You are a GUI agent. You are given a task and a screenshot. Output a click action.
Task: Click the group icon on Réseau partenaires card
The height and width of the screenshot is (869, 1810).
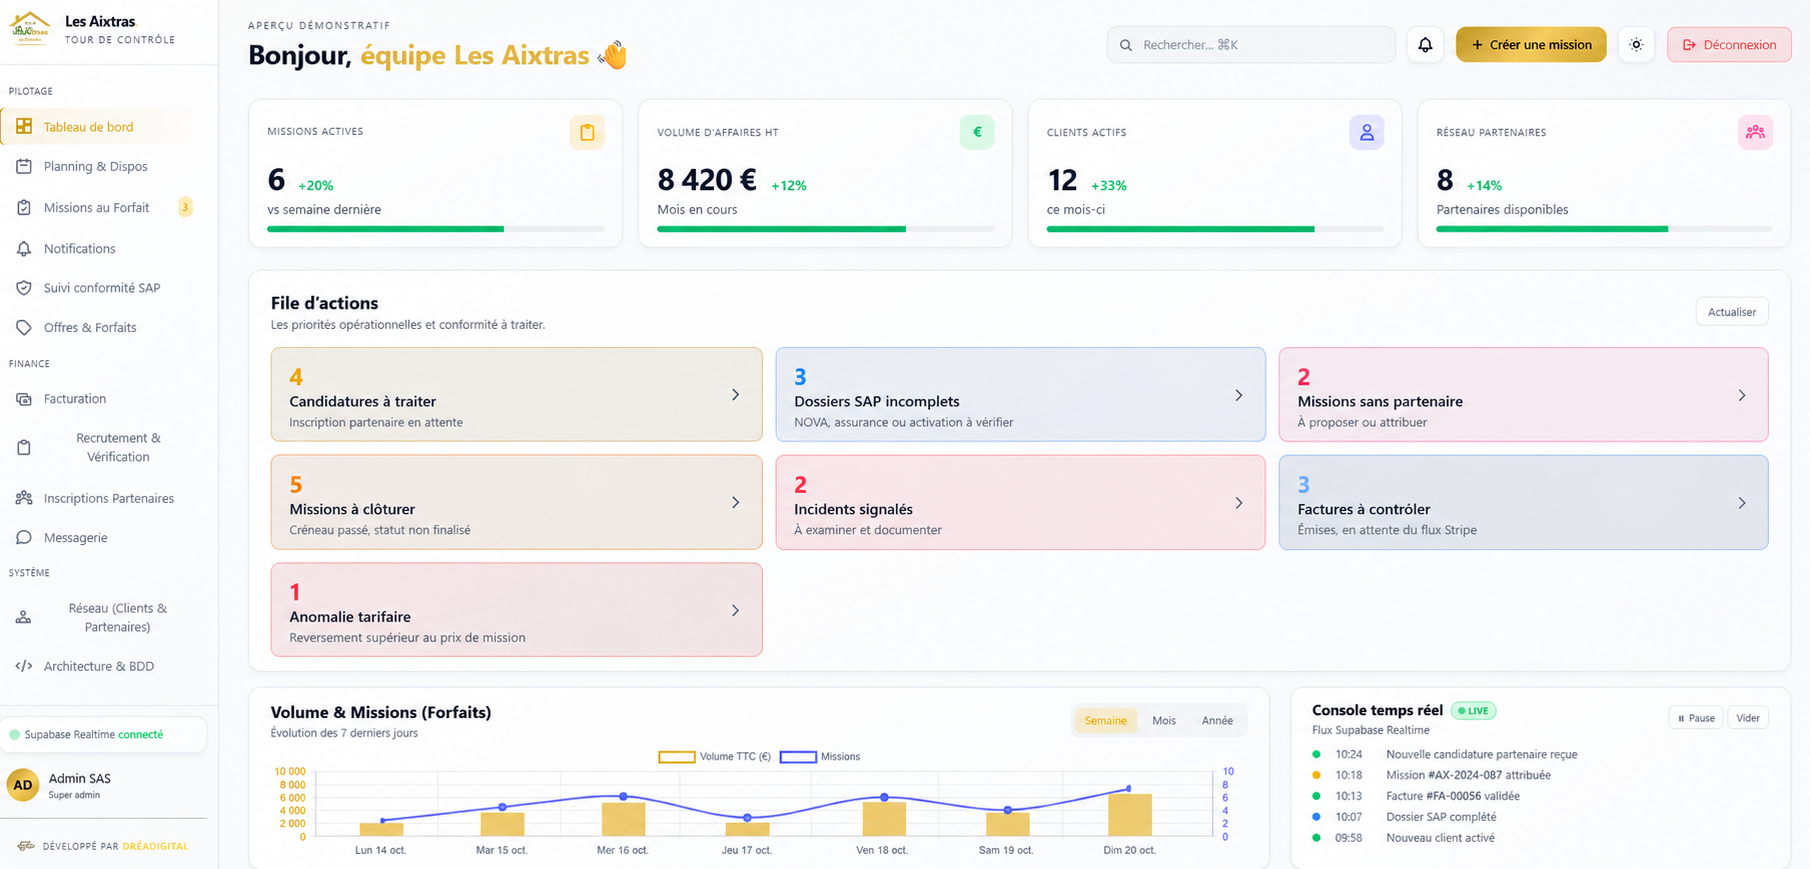tap(1755, 132)
